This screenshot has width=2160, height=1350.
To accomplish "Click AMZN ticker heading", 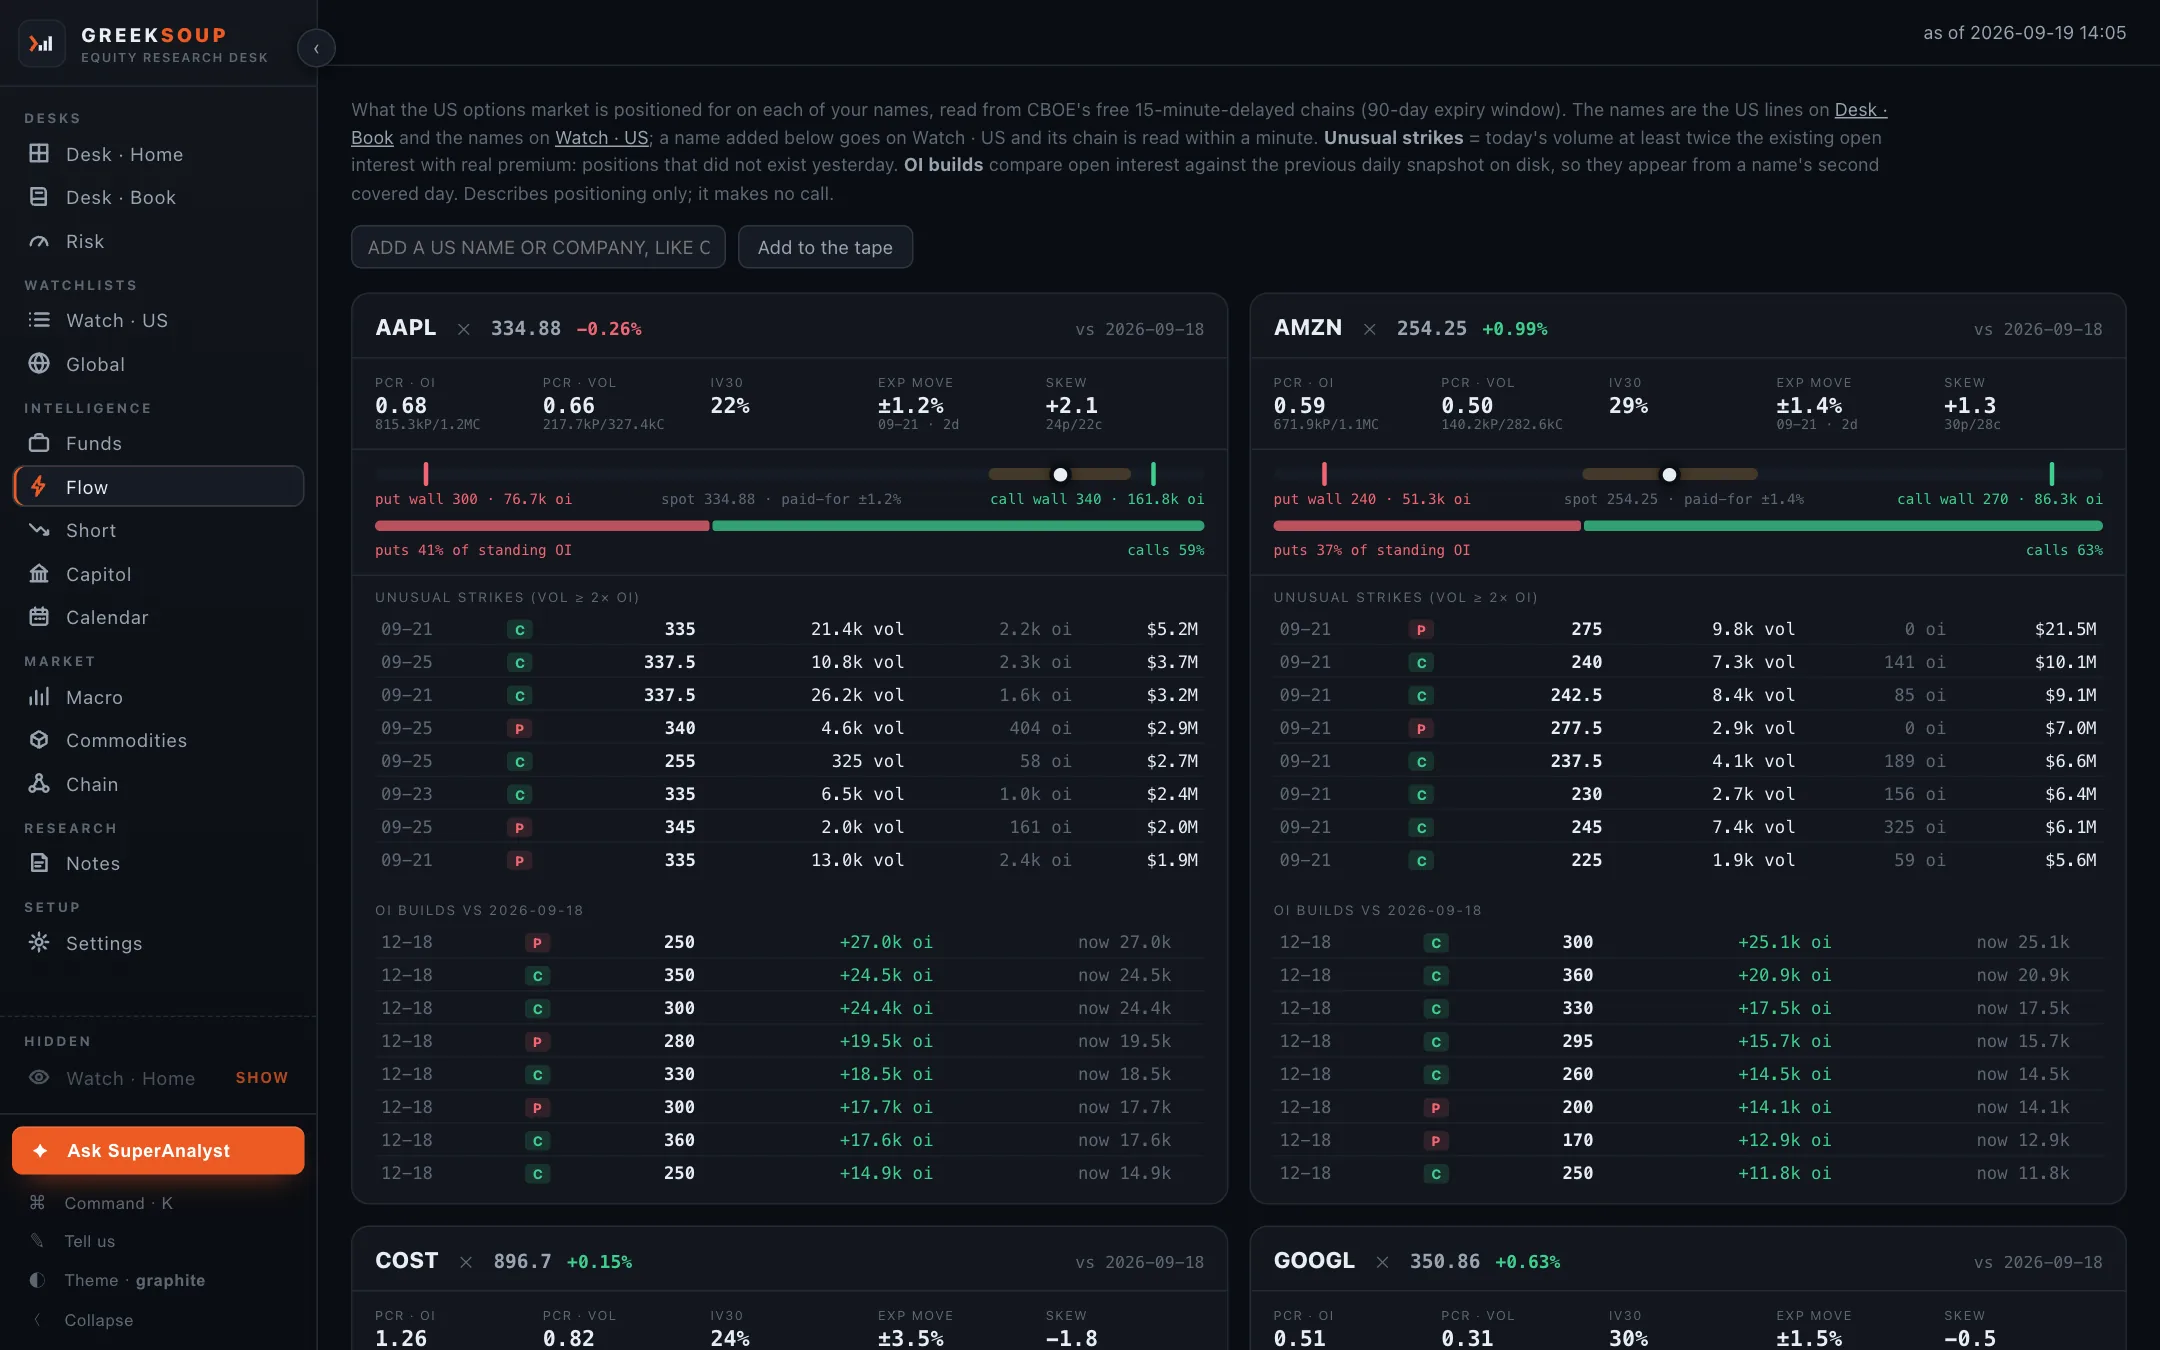I will tap(1307, 328).
